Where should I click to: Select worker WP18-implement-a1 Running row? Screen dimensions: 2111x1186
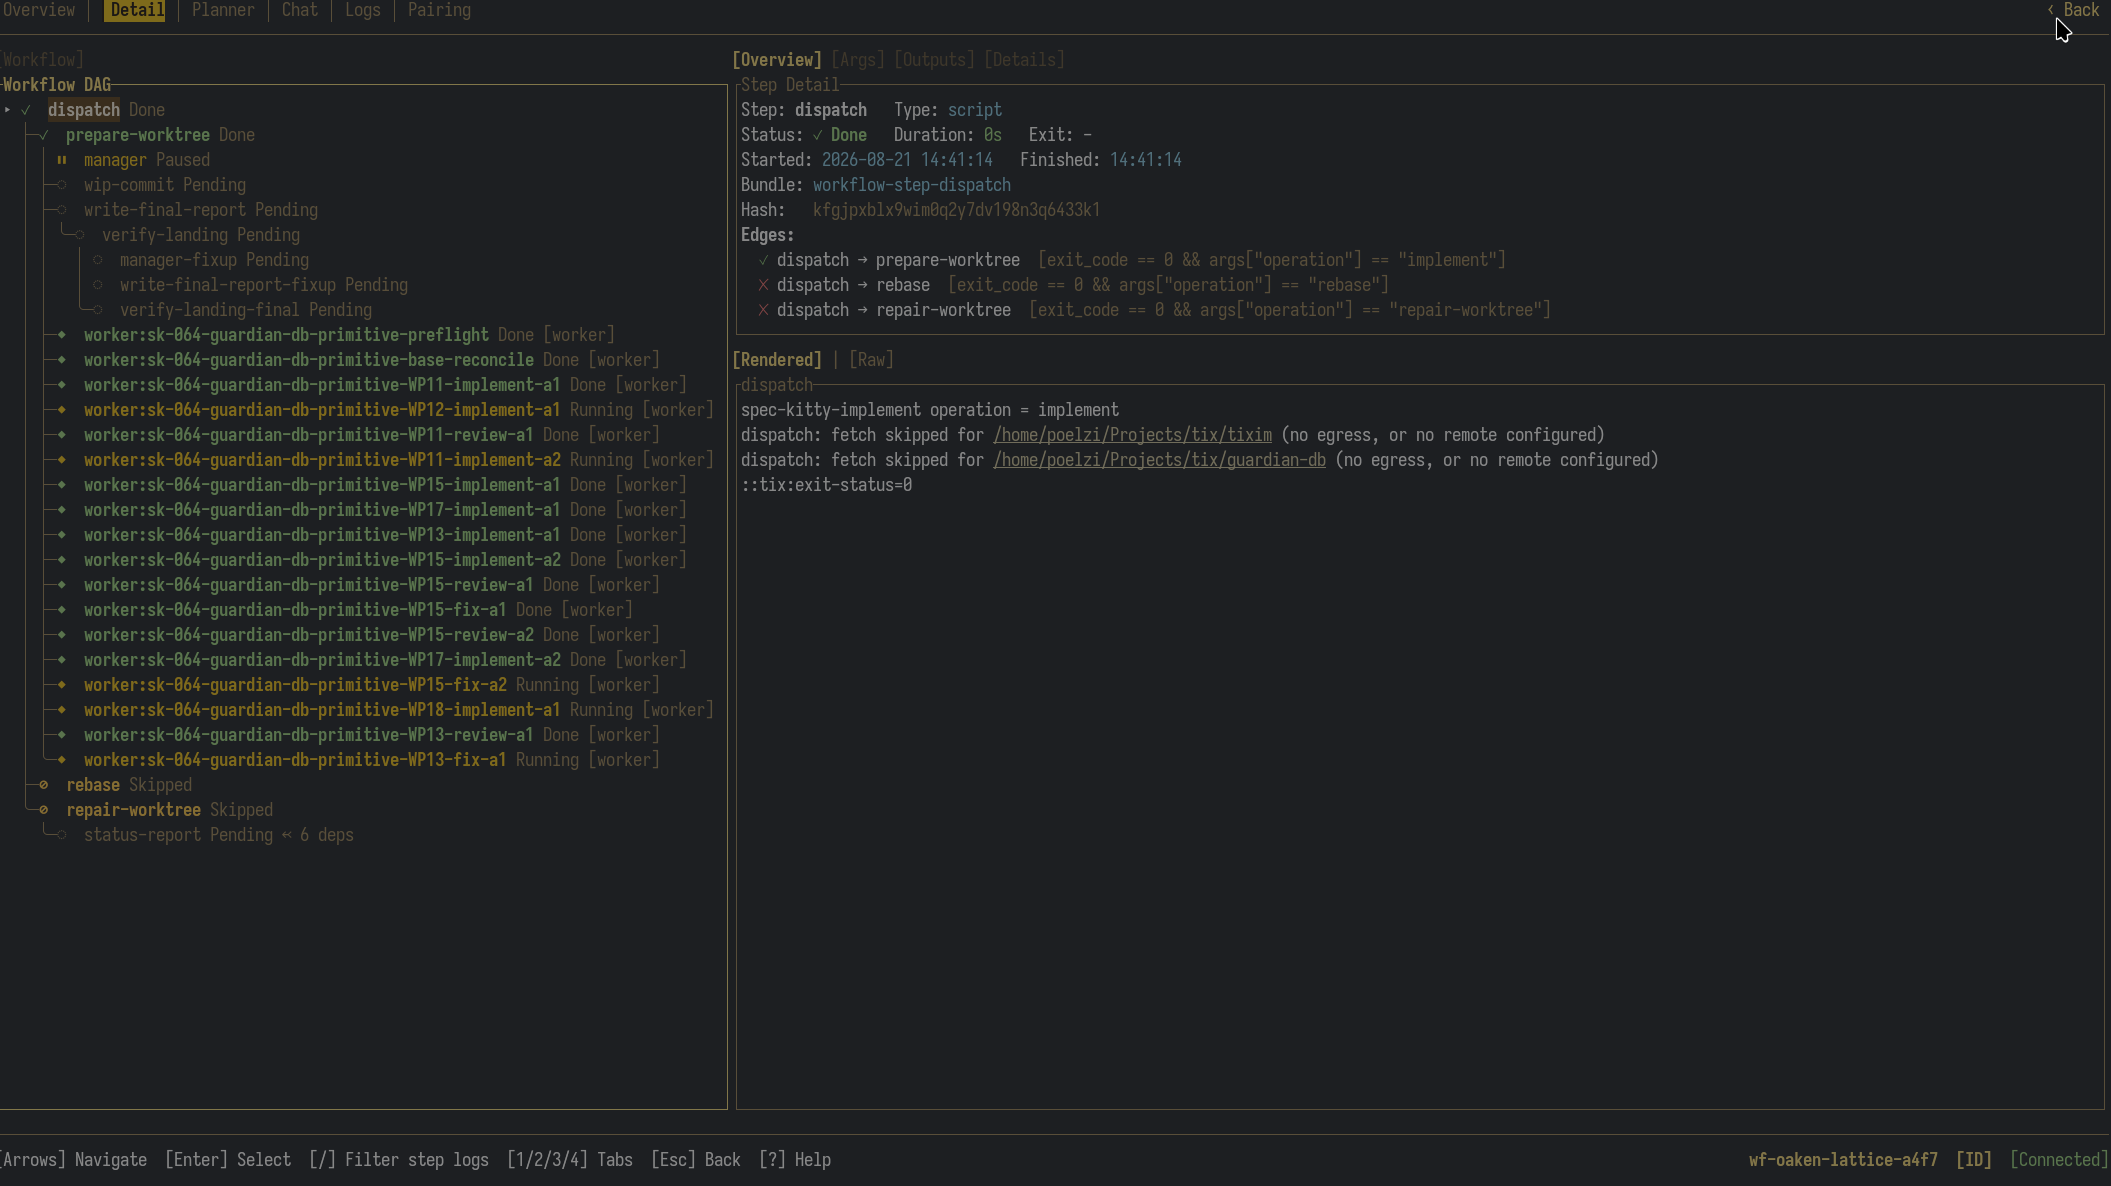pyautogui.click(x=398, y=710)
